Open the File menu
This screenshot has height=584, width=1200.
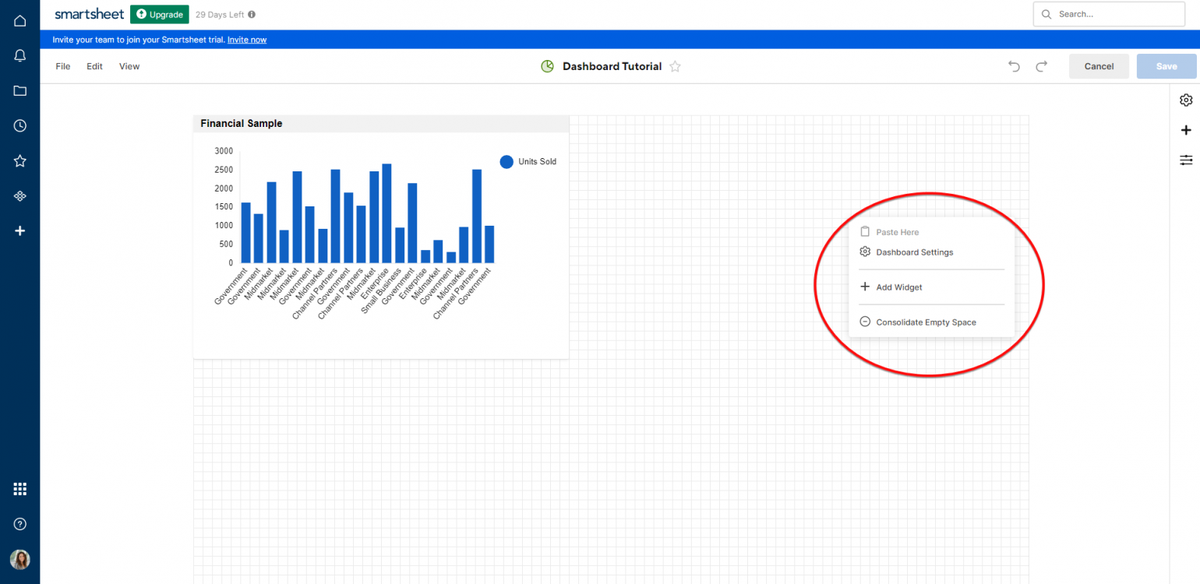62,66
